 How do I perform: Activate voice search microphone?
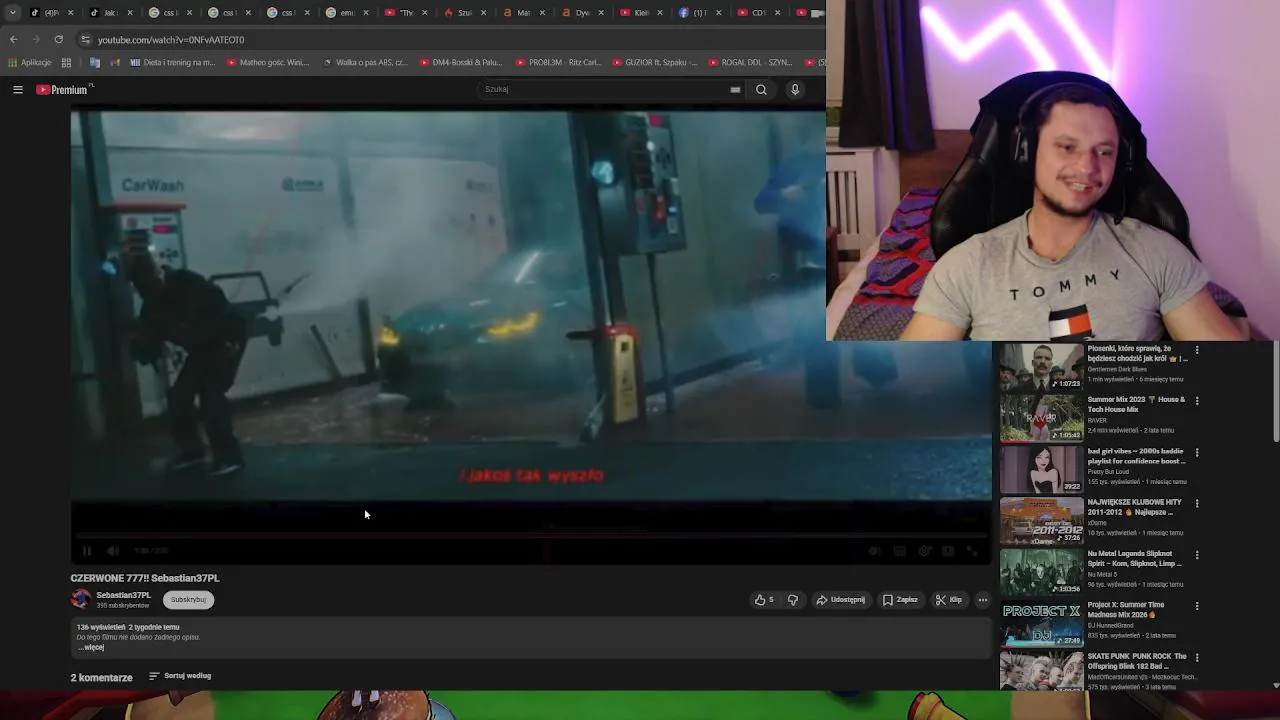coord(795,89)
